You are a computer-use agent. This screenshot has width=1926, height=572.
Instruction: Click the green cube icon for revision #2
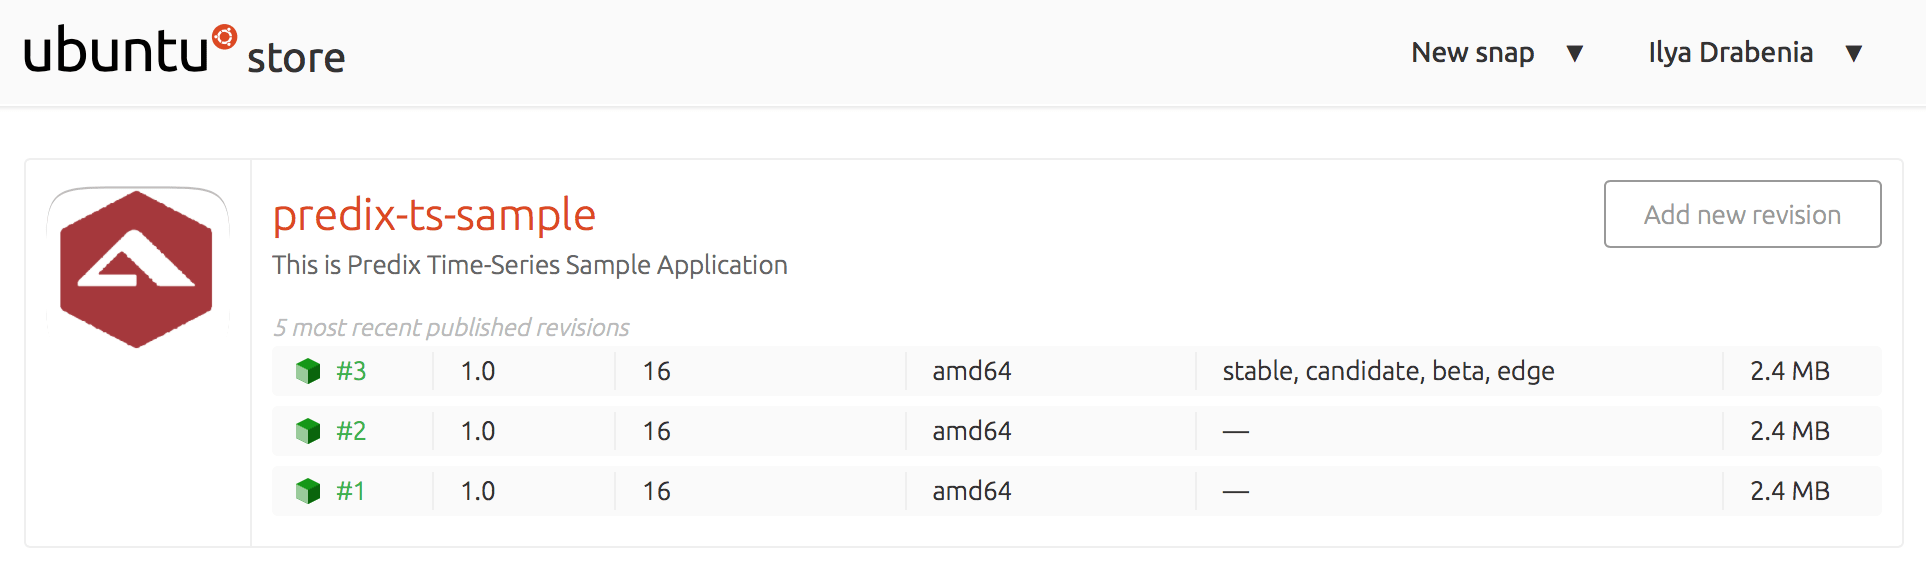tap(308, 431)
